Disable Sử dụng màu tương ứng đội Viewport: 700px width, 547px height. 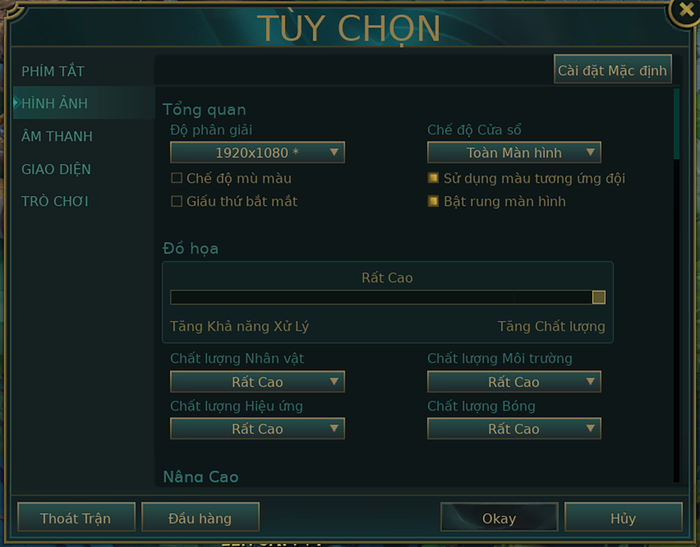[434, 178]
